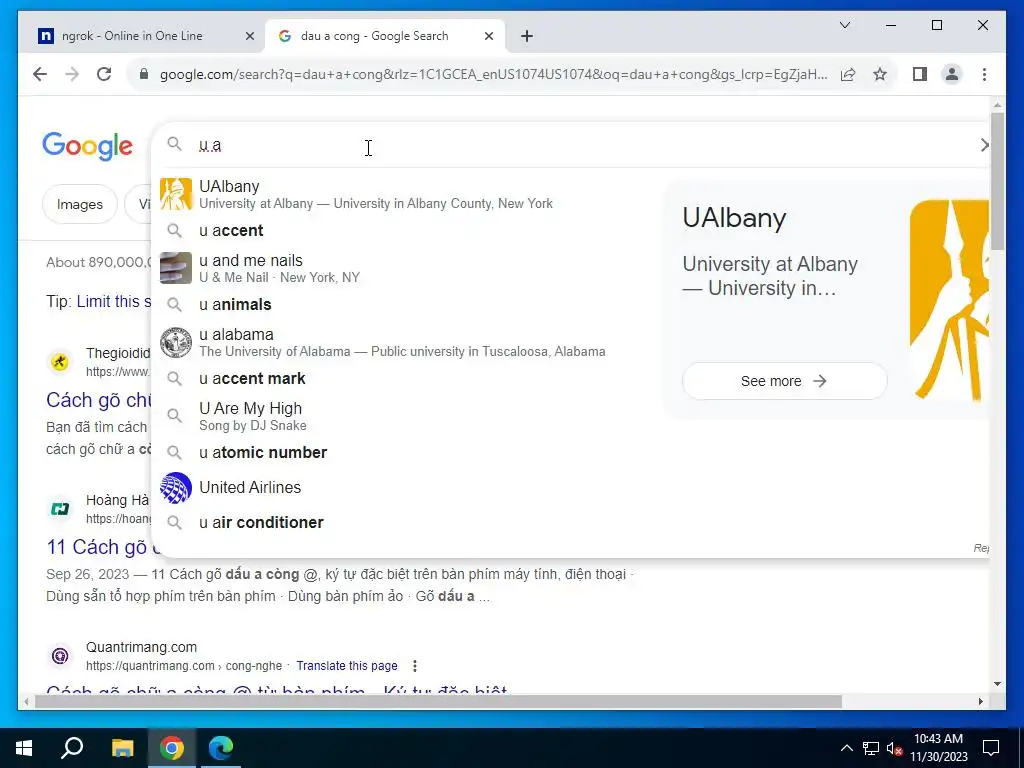Image resolution: width=1024 pixels, height=768 pixels.
Task: Click the Hoàng Hà result favicon
Action: 60,509
